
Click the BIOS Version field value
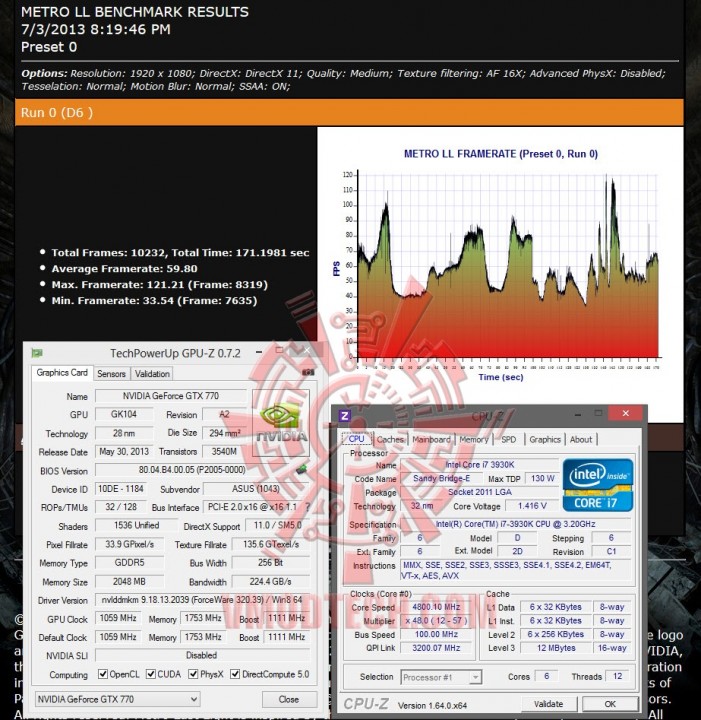(x=192, y=470)
